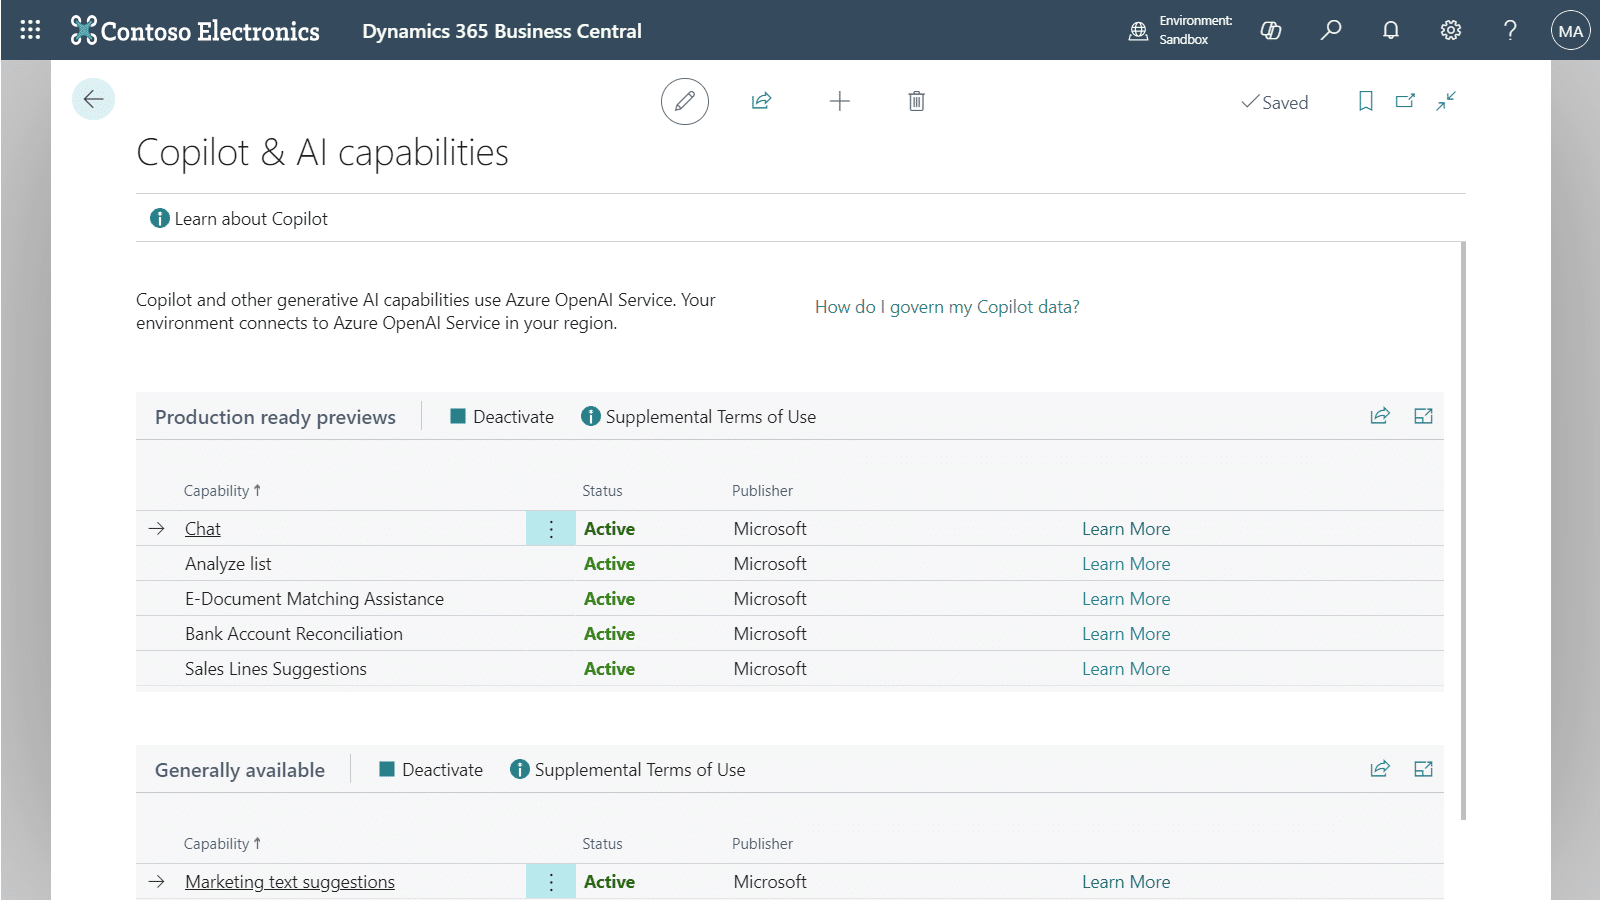Viewport: 1600px width, 900px height.
Task: Sort by Capability in Generally available
Action: [222, 844]
